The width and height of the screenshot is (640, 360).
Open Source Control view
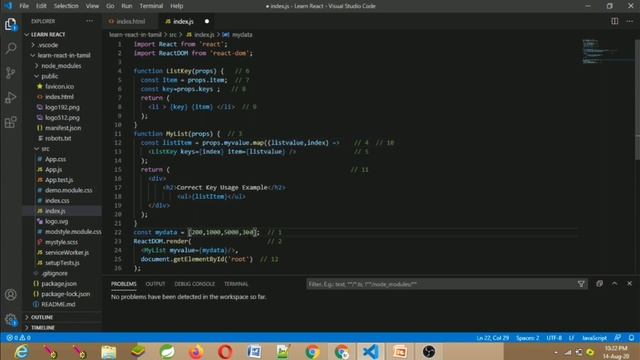click(x=11, y=73)
